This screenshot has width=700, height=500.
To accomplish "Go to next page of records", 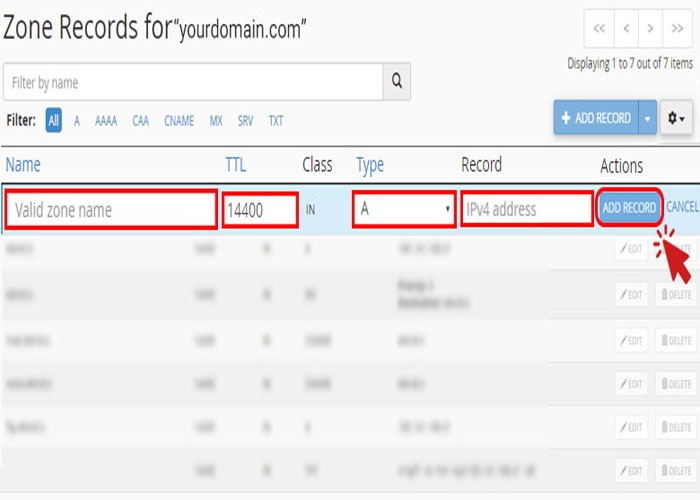I will click(651, 29).
